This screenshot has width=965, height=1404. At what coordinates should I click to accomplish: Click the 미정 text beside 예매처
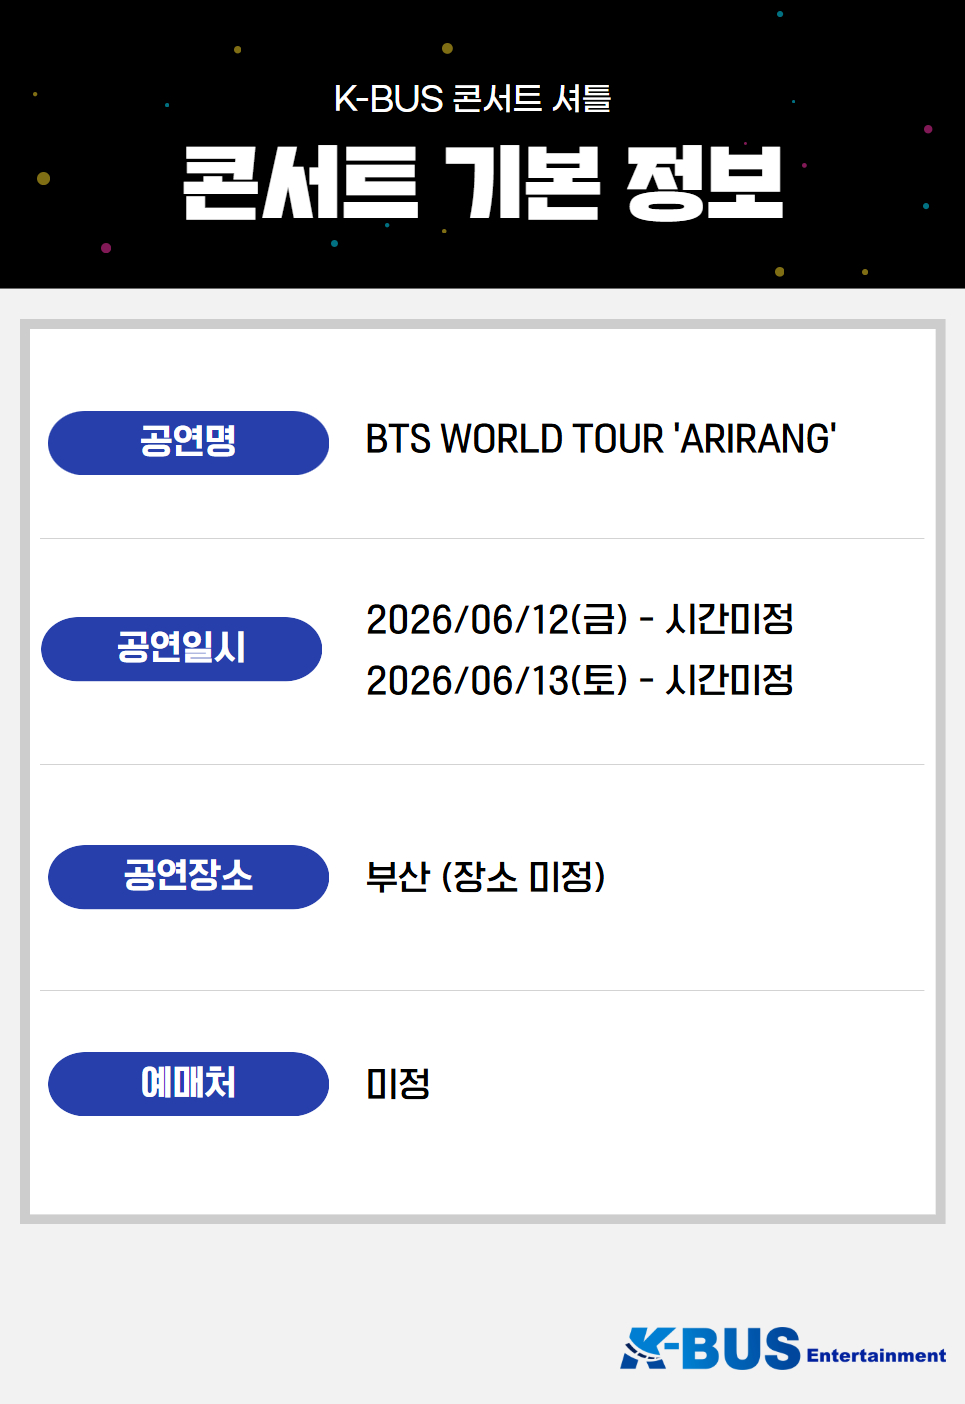(x=398, y=1084)
